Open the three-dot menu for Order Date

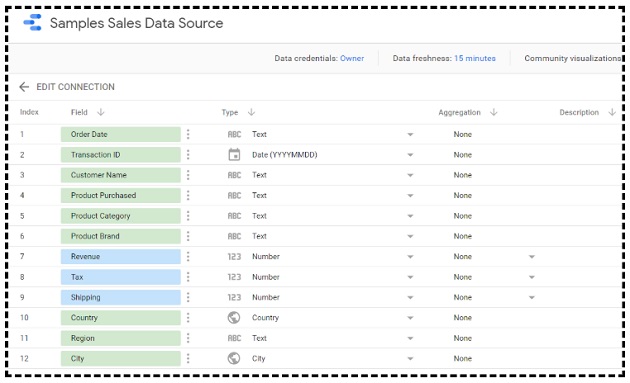pyautogui.click(x=188, y=134)
